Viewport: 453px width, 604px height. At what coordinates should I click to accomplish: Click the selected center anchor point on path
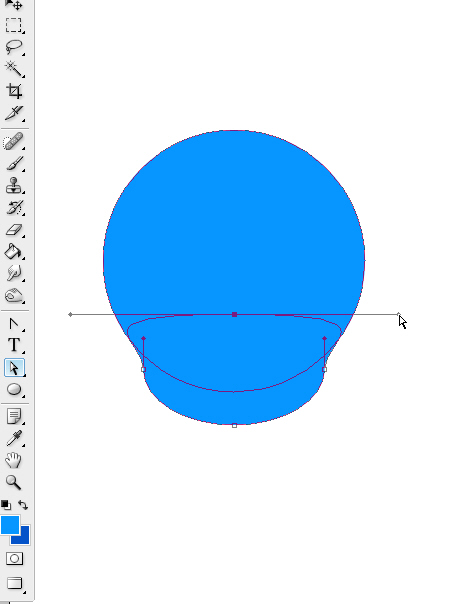(234, 315)
